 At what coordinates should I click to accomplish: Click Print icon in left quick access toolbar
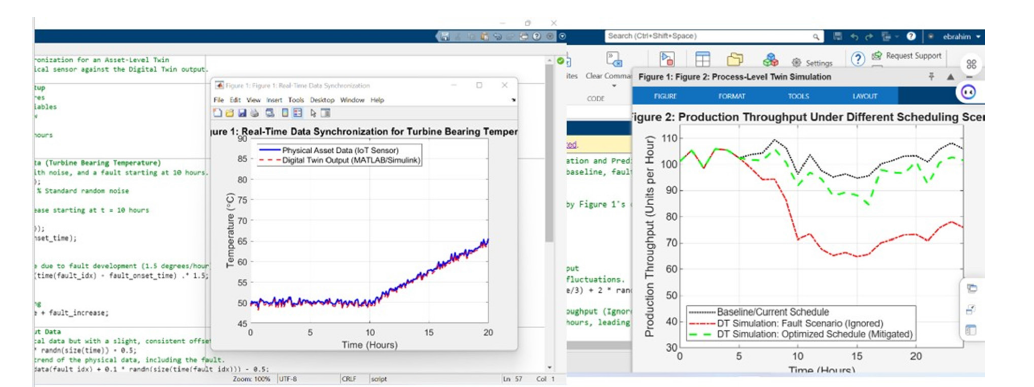pyautogui.click(x=524, y=36)
